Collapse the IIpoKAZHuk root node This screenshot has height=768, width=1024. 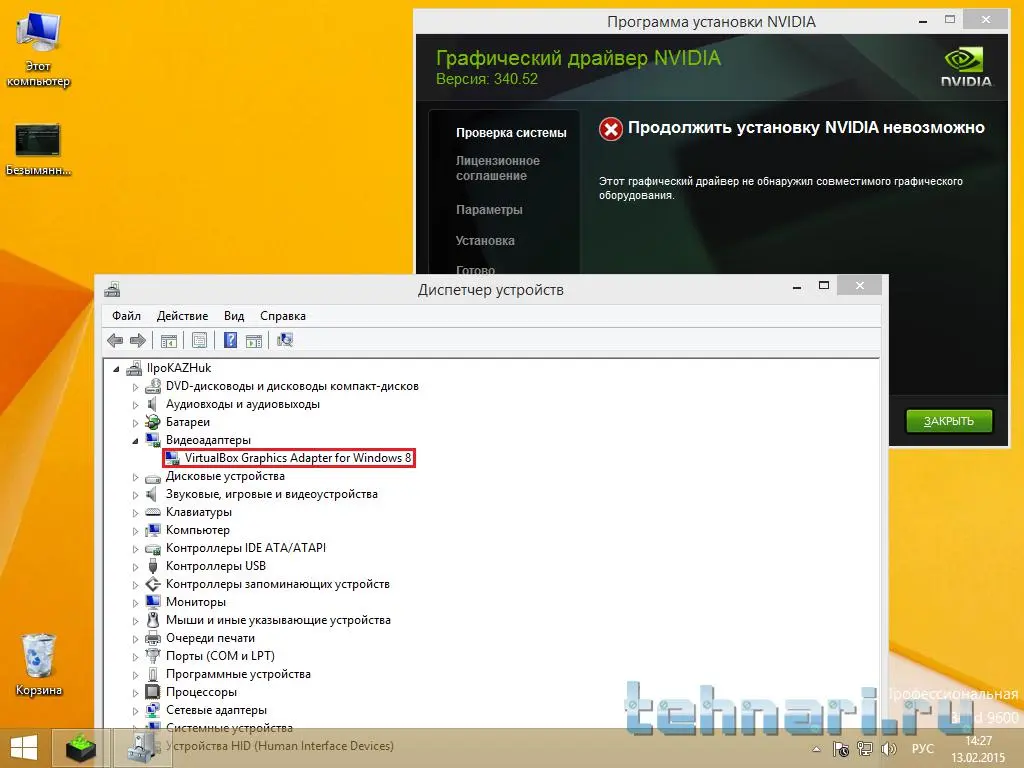(x=117, y=369)
